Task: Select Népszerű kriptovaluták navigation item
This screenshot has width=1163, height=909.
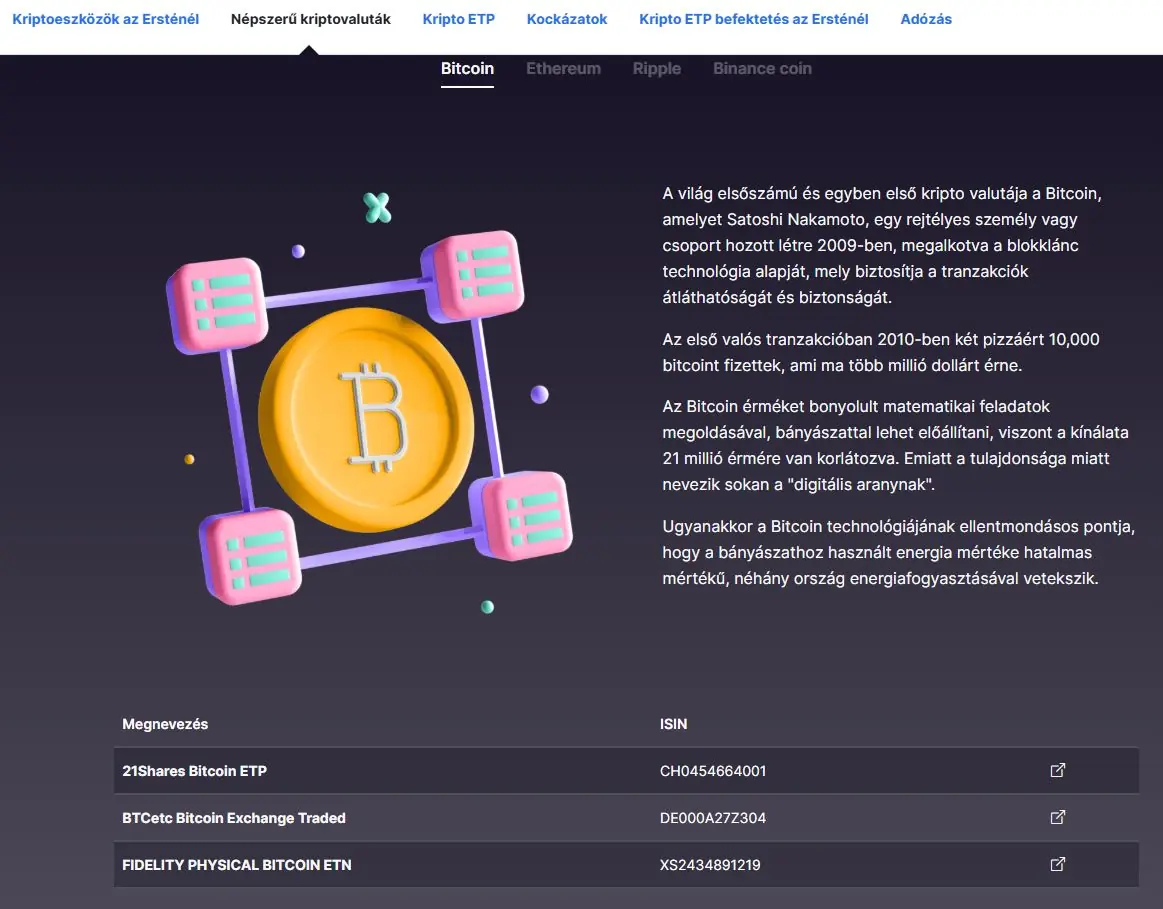Action: (x=311, y=19)
